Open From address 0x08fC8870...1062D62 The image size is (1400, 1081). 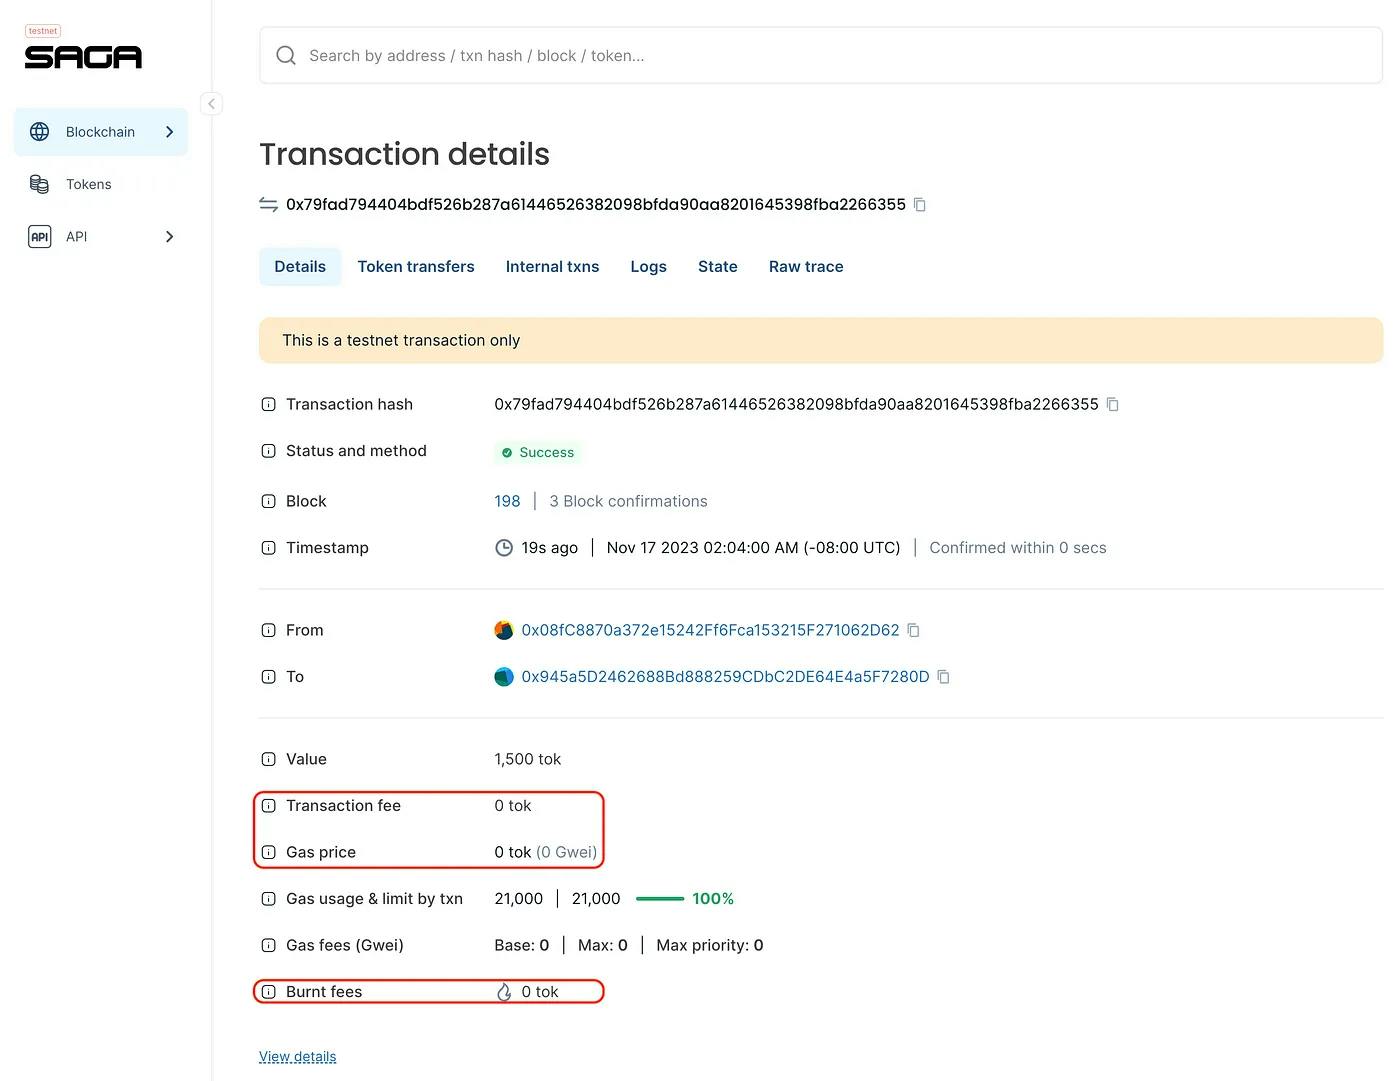click(x=710, y=630)
